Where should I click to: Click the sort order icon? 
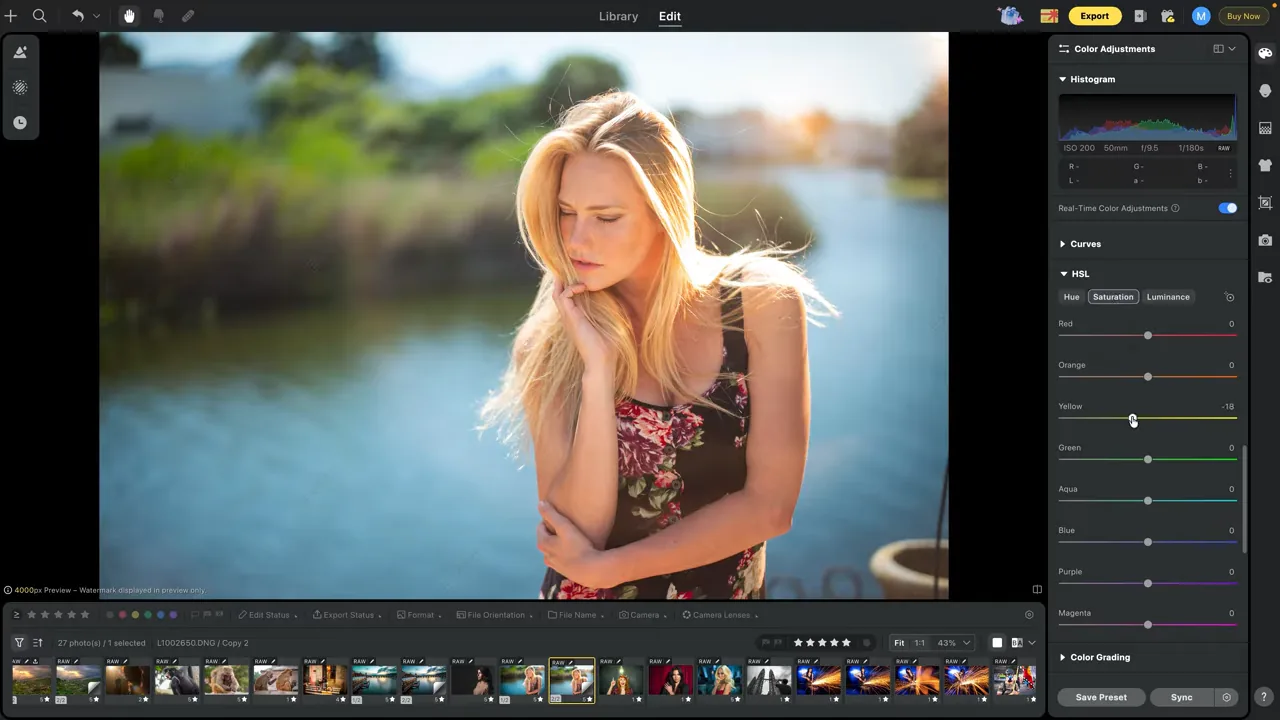(x=38, y=643)
